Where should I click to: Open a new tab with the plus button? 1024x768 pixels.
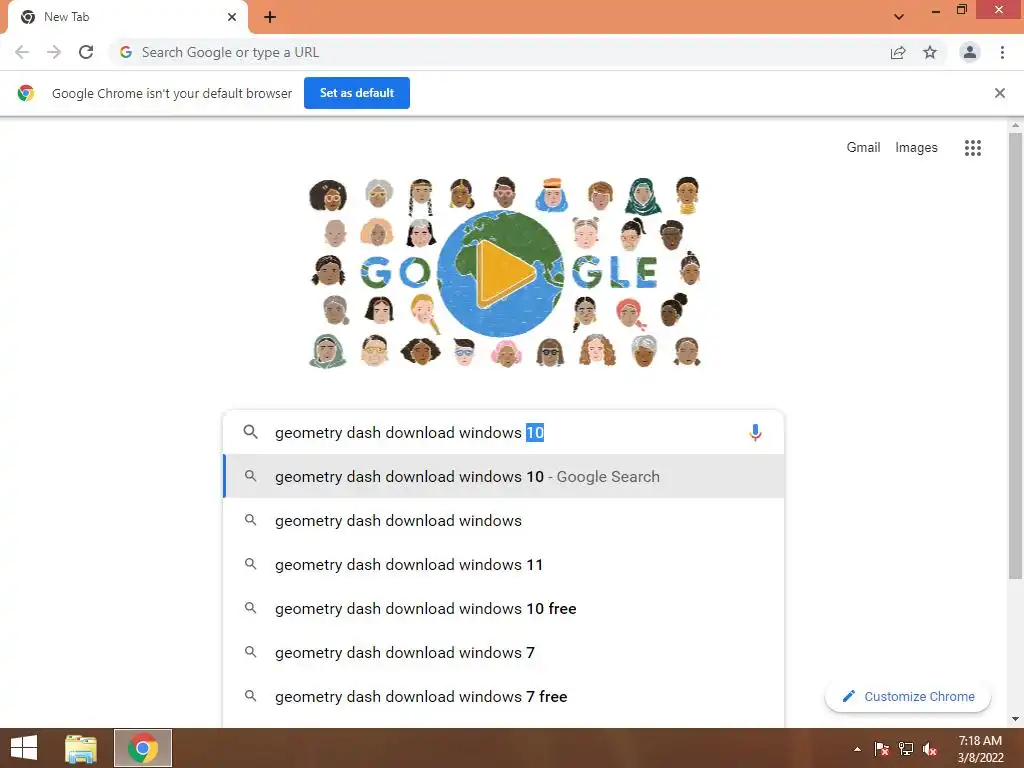[x=270, y=17]
